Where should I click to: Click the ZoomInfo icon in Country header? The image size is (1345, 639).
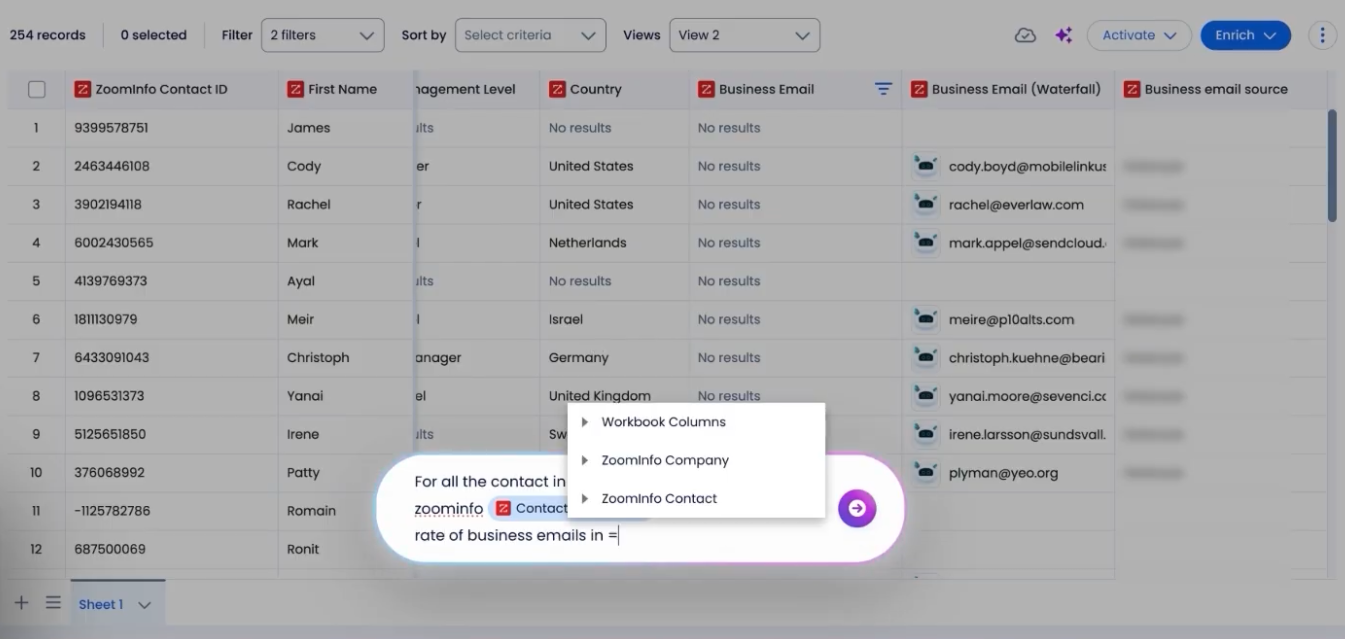click(x=557, y=89)
